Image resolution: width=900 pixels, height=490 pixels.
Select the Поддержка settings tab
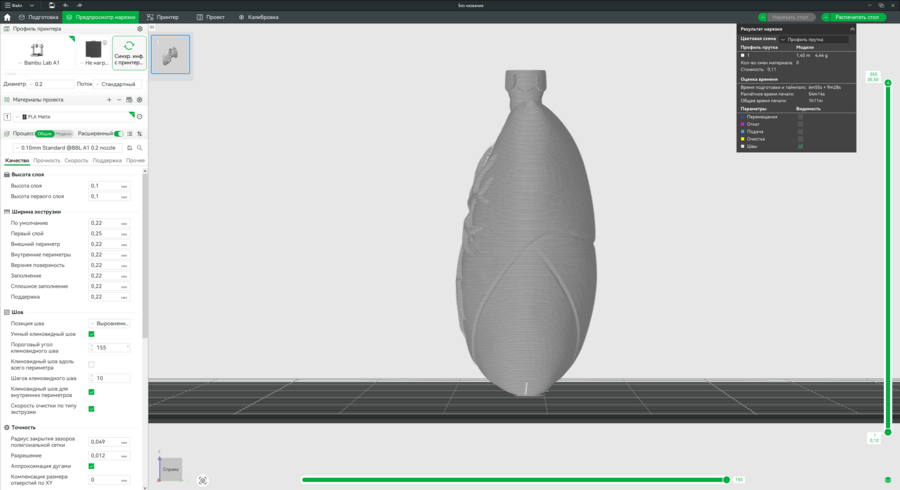107,161
